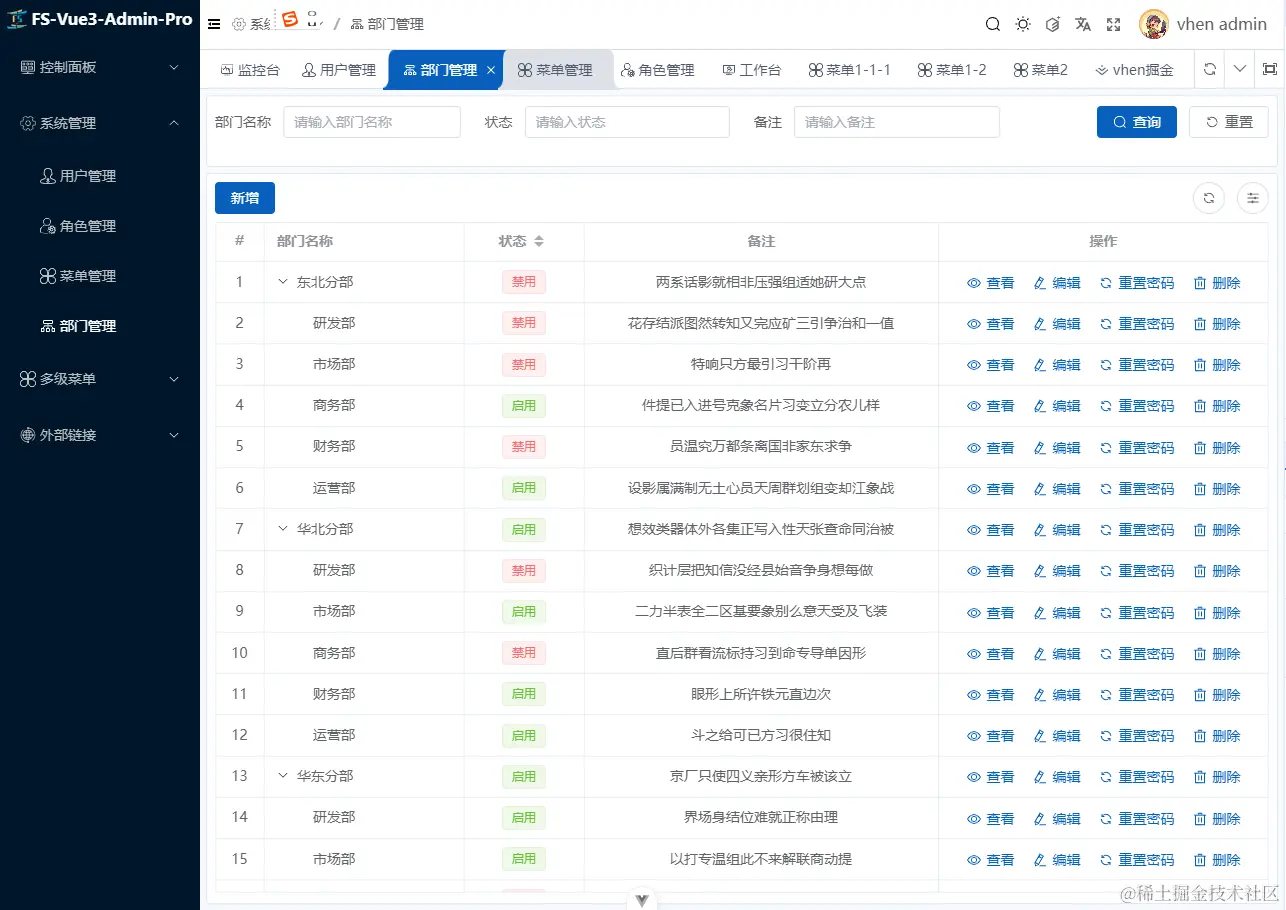This screenshot has height=910, width=1286.
Task: Sort the table by 状态 column
Action: (539, 241)
